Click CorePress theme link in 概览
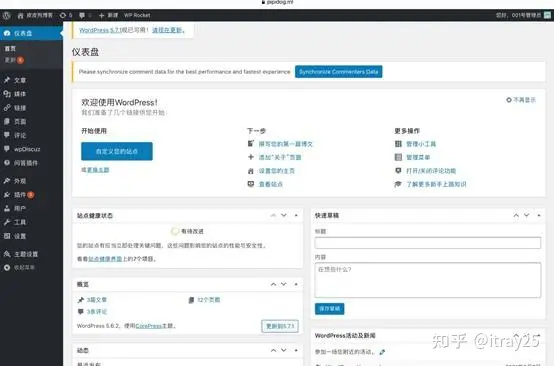The width and height of the screenshot is (554, 366). tap(148, 326)
